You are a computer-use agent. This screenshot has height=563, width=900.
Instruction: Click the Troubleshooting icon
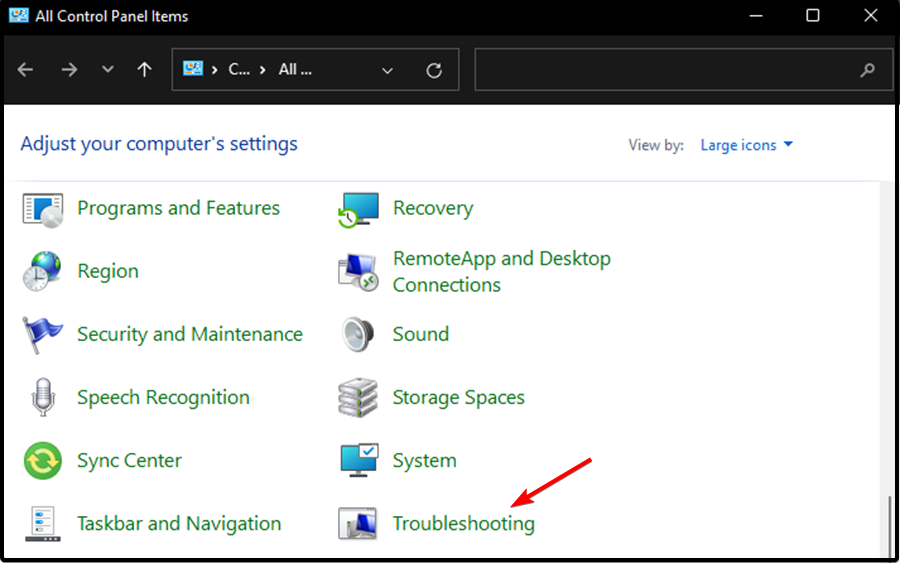click(x=357, y=524)
